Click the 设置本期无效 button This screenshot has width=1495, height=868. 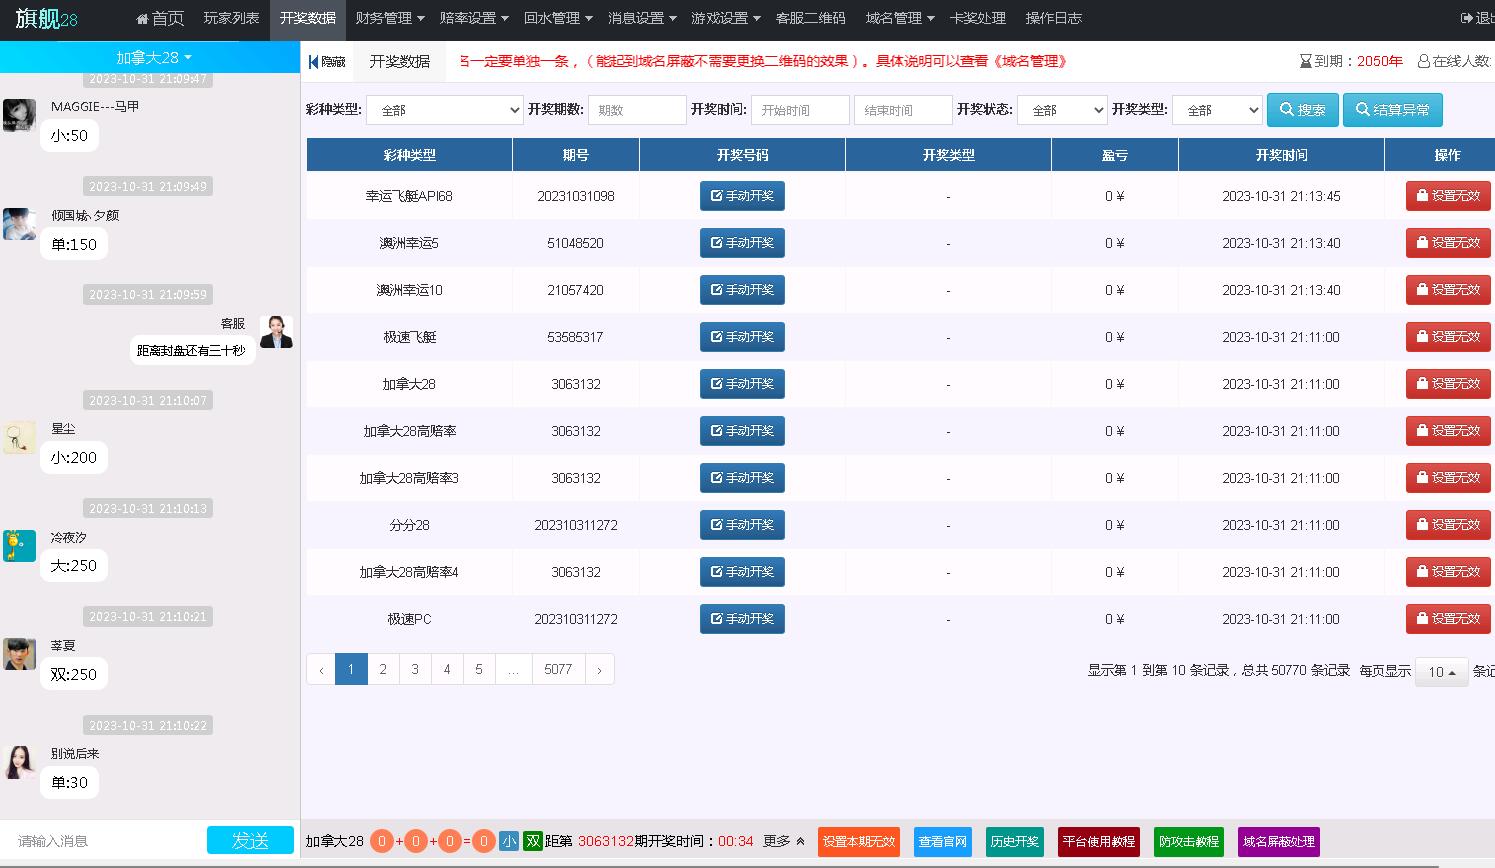(x=858, y=842)
